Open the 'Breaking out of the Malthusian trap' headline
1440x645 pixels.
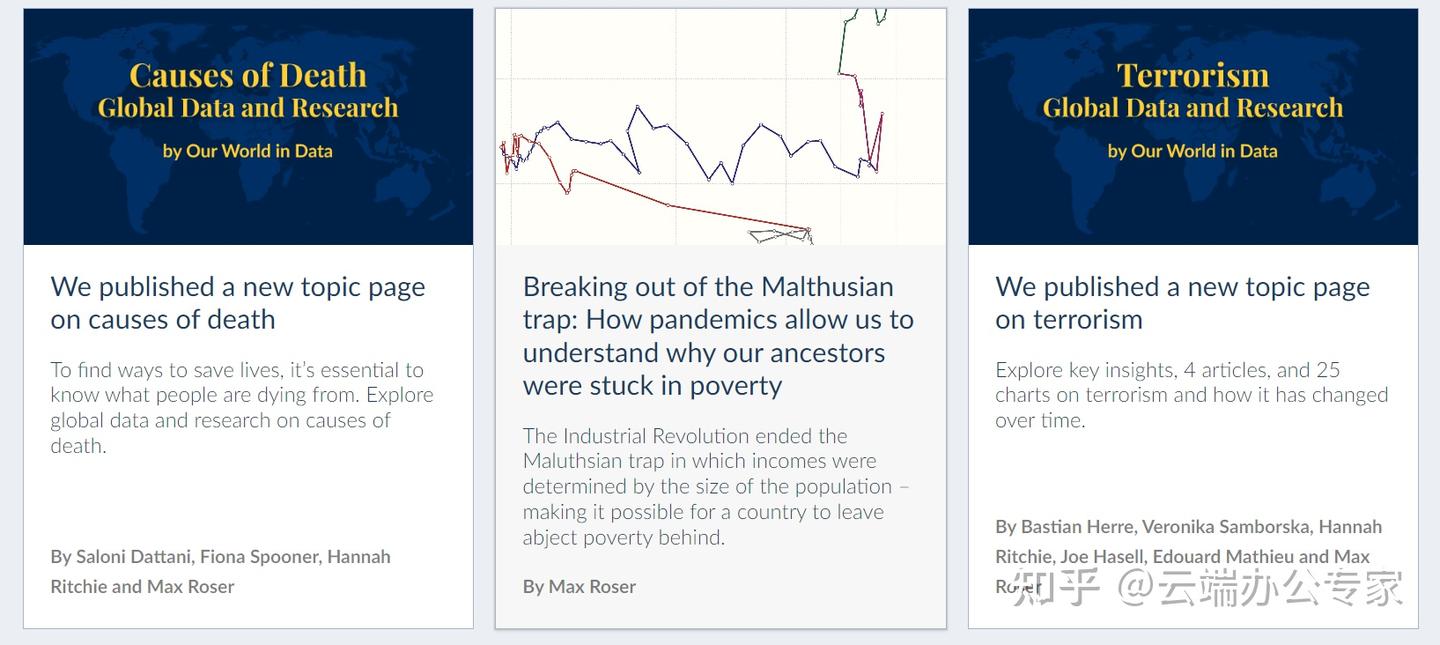718,336
